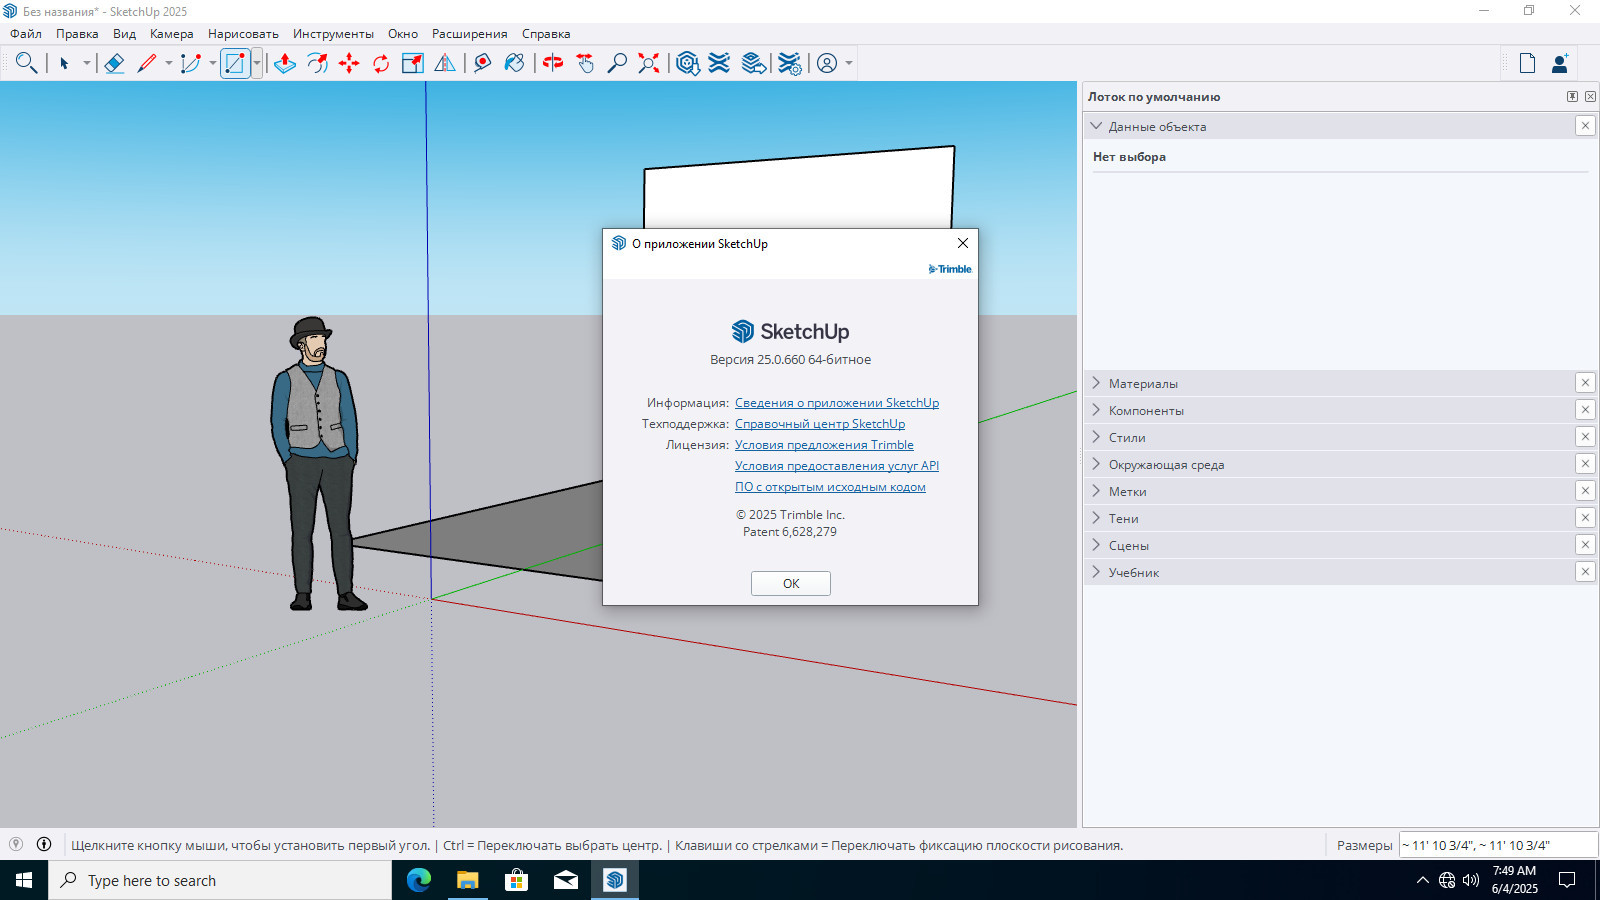Open the ПО с открытым исходным кодом link
This screenshot has height=900, width=1600.
(x=830, y=487)
